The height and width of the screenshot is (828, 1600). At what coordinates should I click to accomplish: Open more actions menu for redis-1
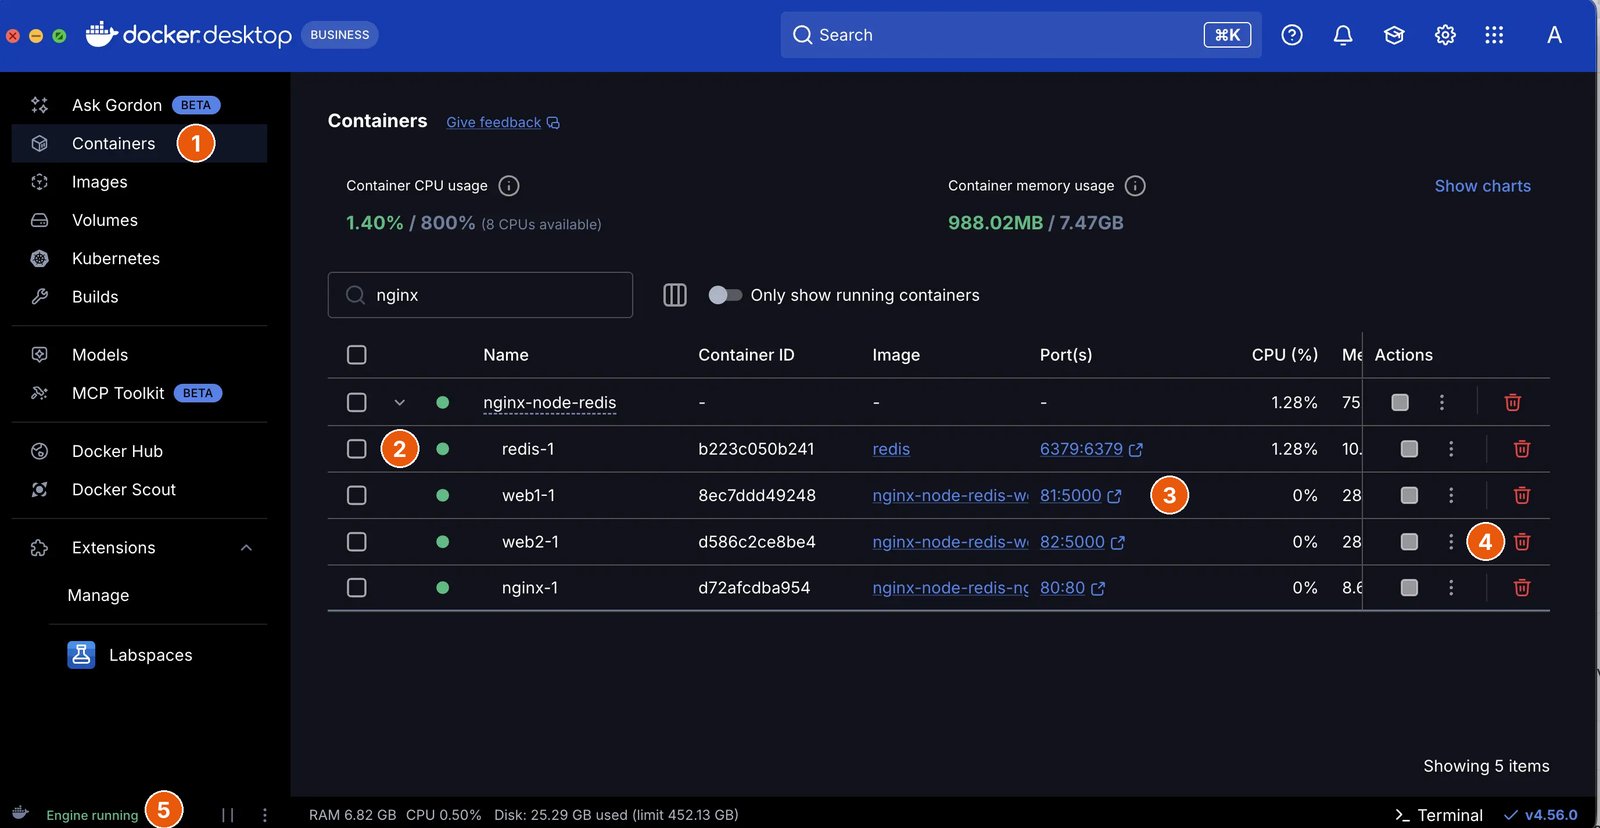(1451, 449)
